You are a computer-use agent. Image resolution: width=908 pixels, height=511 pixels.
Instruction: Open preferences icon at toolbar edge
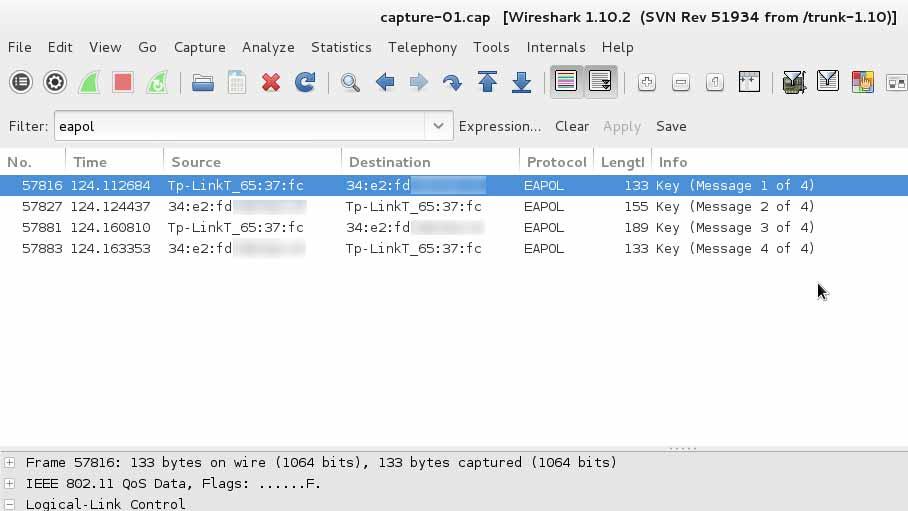click(x=896, y=83)
